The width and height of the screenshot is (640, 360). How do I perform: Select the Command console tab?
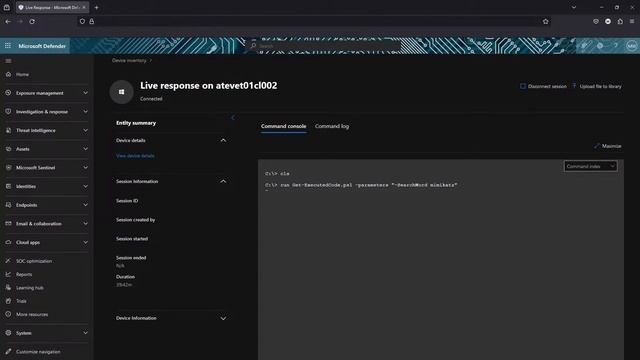tap(283, 126)
